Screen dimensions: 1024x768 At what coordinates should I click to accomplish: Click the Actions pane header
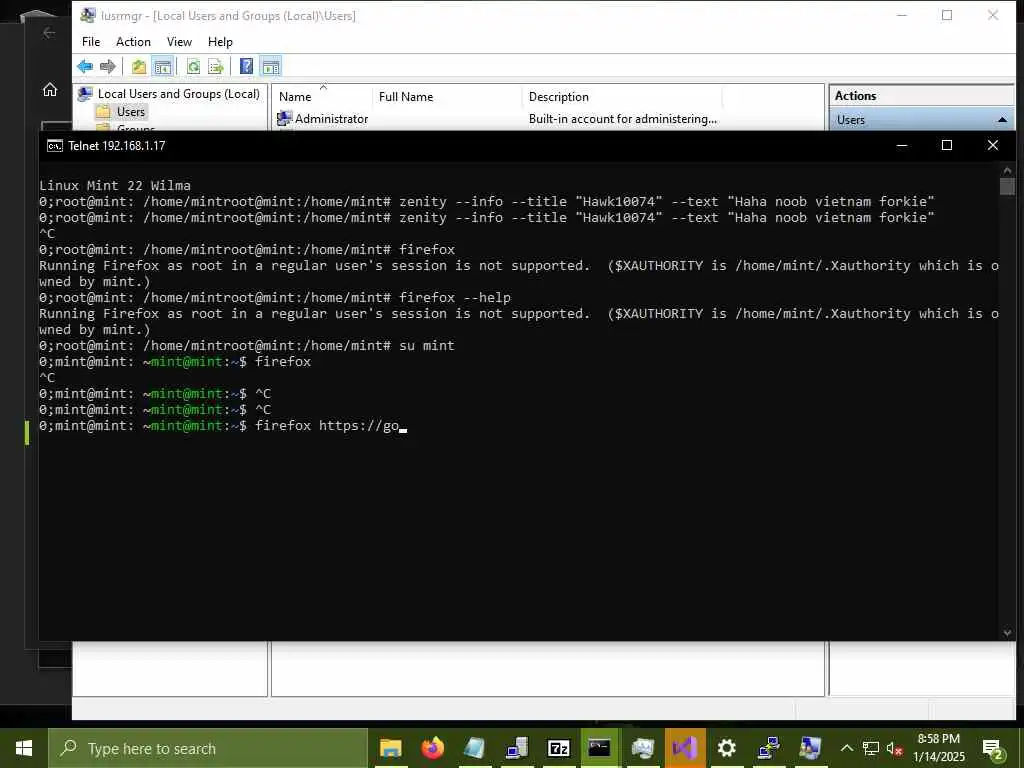click(921, 95)
